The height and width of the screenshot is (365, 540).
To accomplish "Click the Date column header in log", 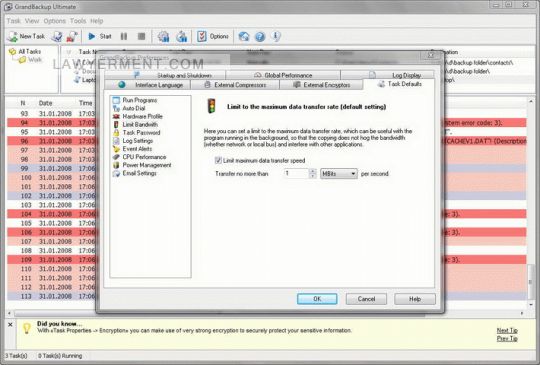I will (45, 103).
